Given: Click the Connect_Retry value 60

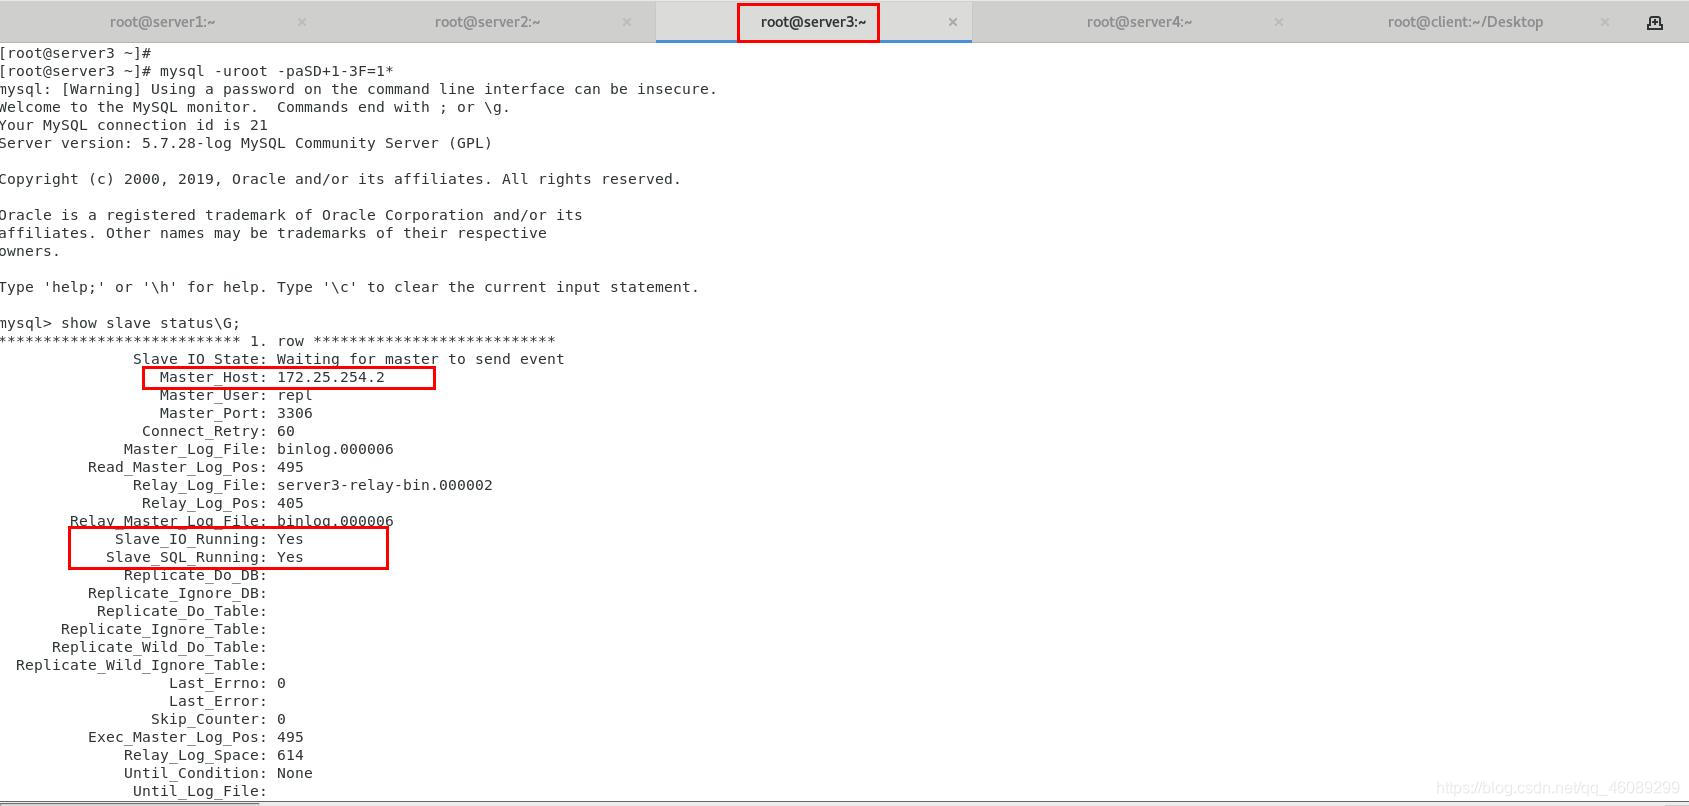Looking at the screenshot, I should click(286, 431).
